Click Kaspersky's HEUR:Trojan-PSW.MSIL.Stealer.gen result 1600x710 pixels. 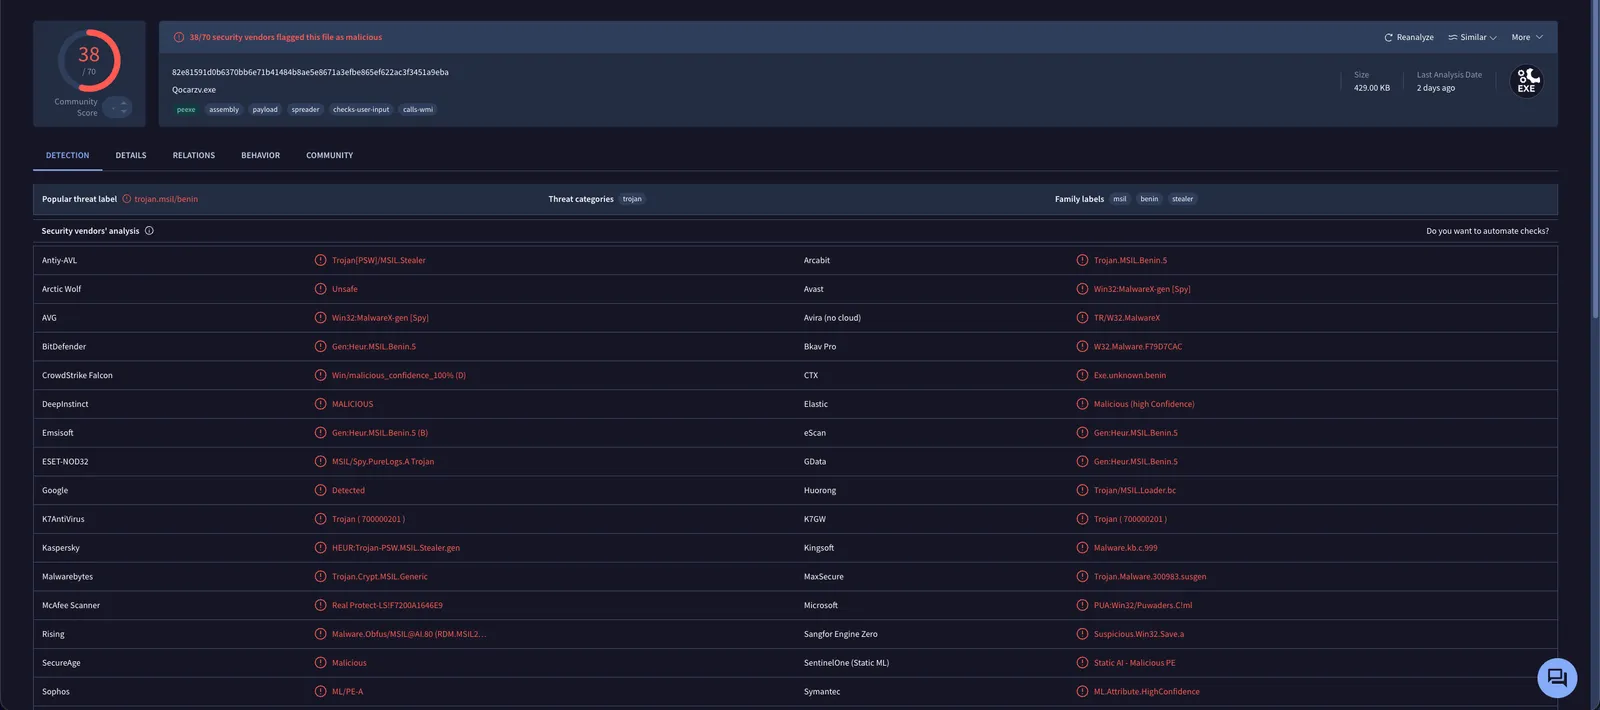click(x=396, y=548)
